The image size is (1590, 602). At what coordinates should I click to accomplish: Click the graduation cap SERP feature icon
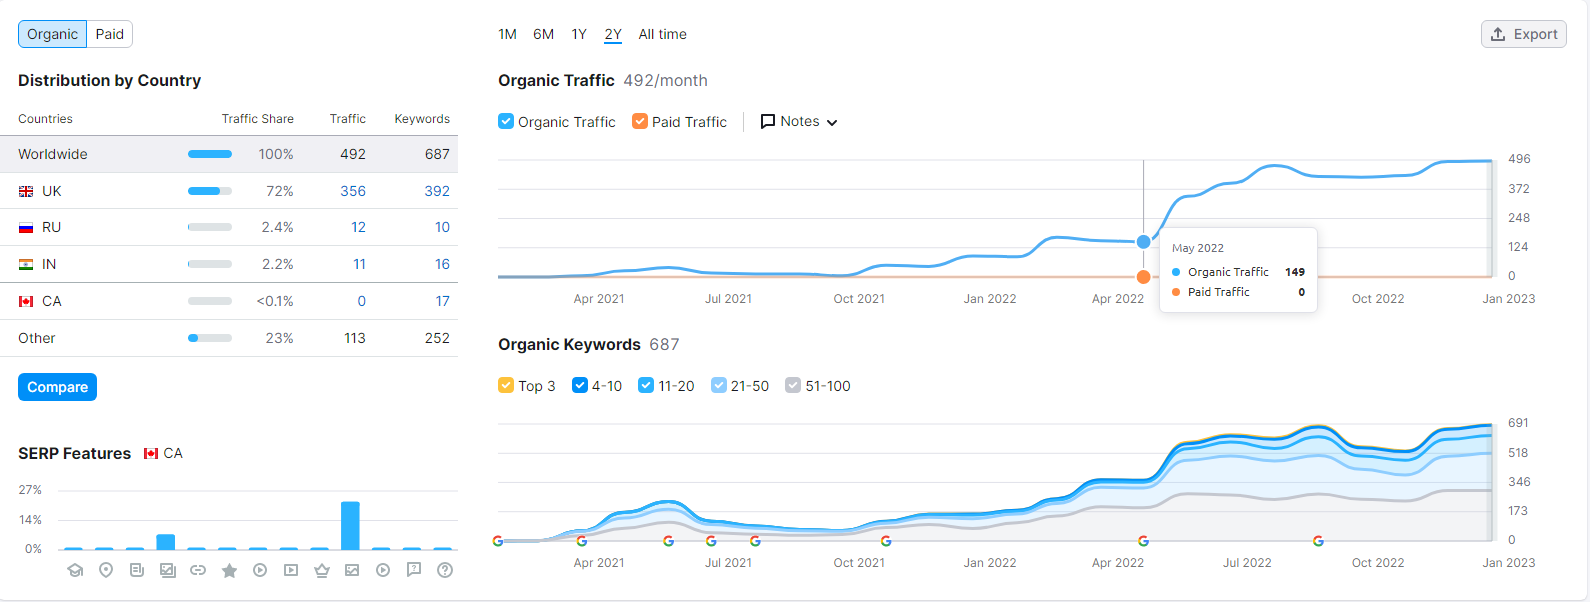[75, 570]
